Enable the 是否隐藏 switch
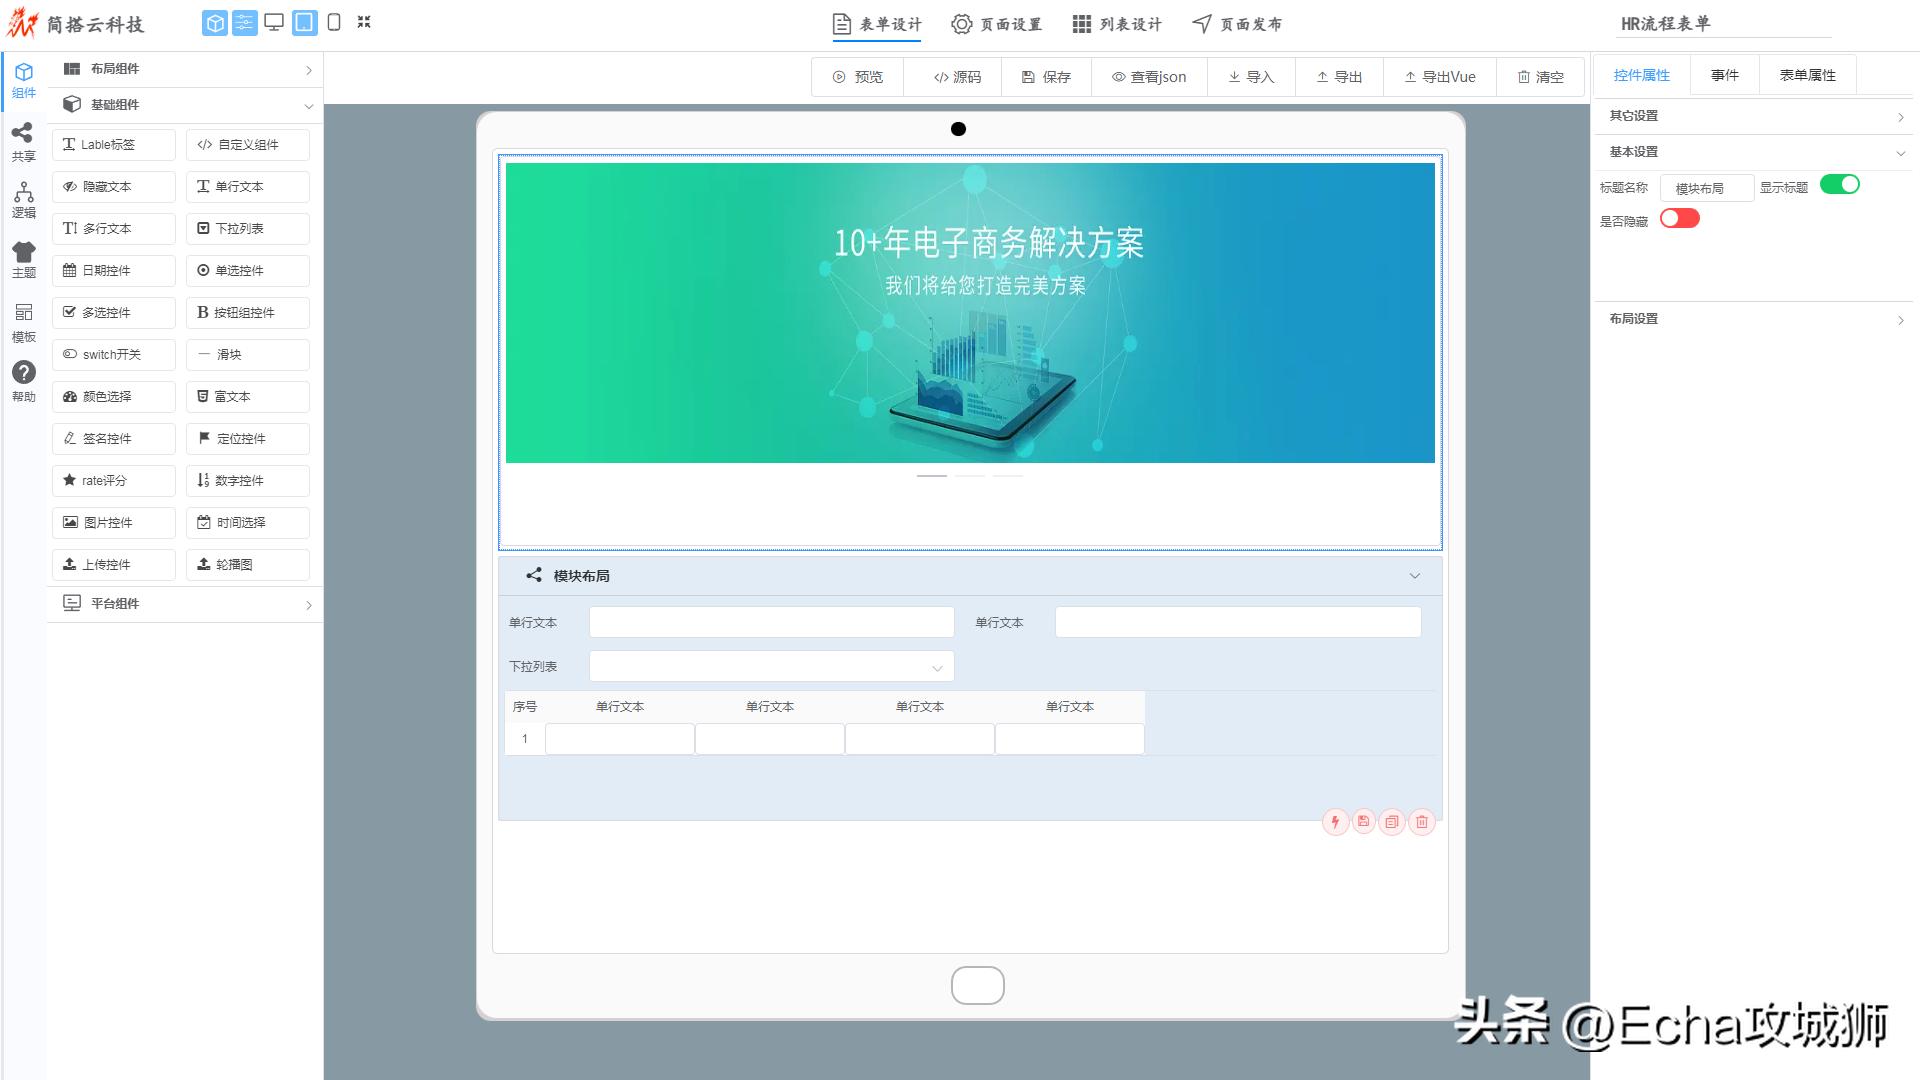This screenshot has height=1080, width=1920. (x=1679, y=218)
